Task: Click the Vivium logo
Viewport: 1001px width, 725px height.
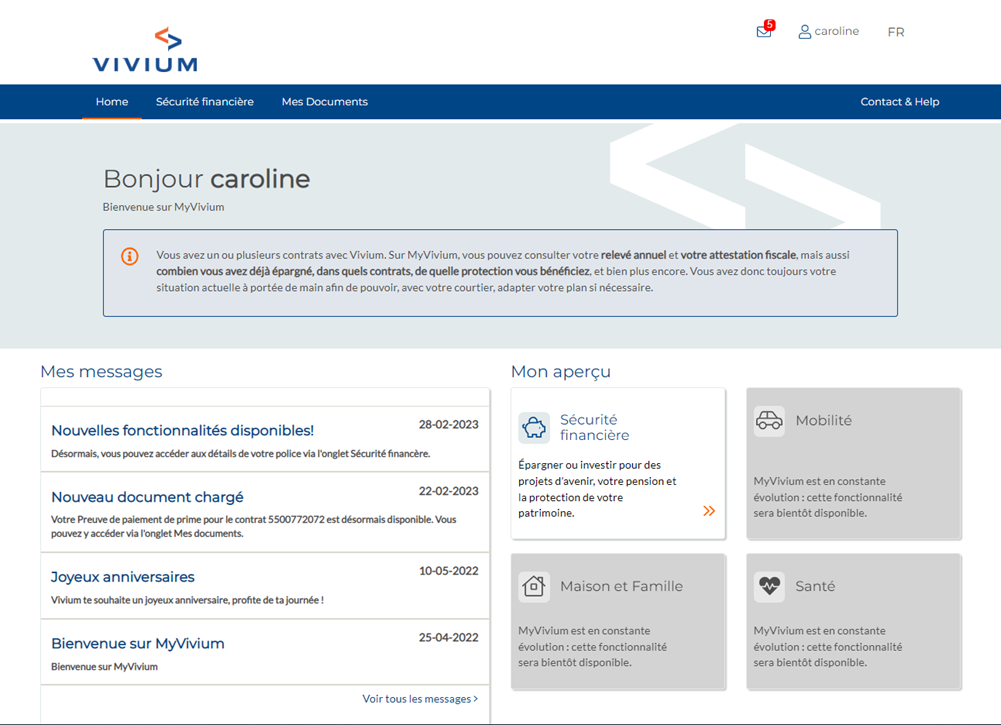Action: (x=145, y=49)
